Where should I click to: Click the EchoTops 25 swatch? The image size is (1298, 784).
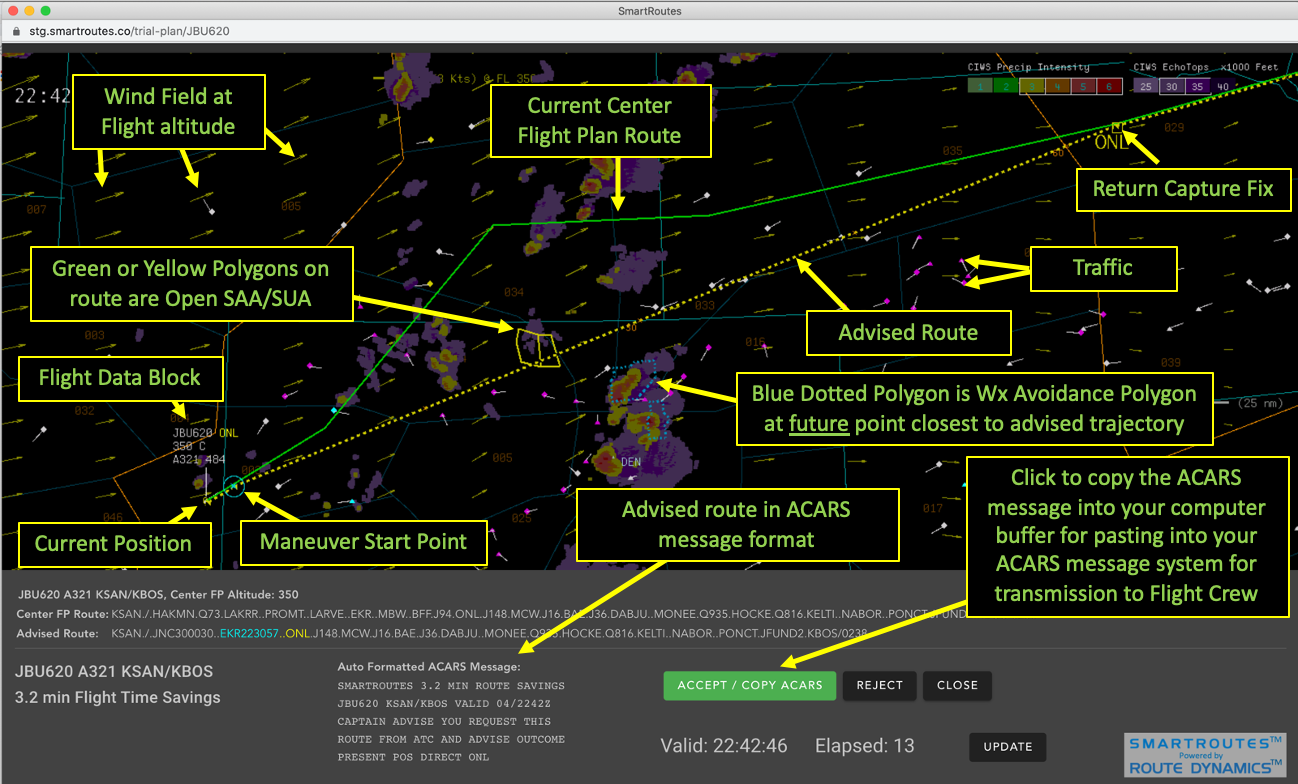click(x=1146, y=87)
